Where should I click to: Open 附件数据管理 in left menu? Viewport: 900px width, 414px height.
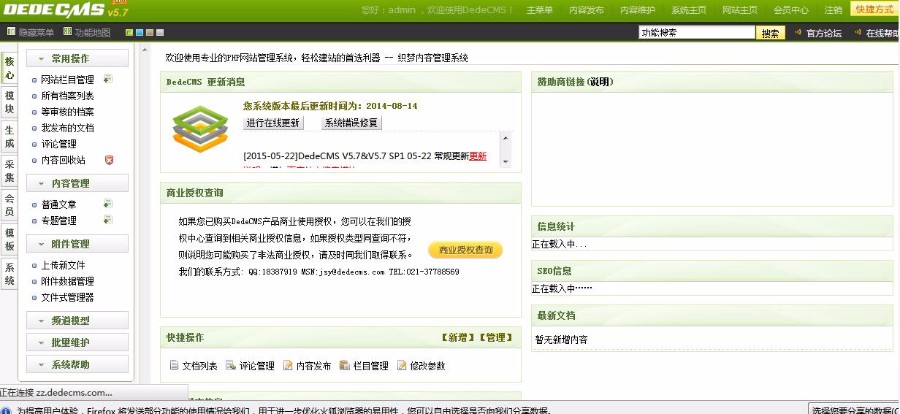68,281
